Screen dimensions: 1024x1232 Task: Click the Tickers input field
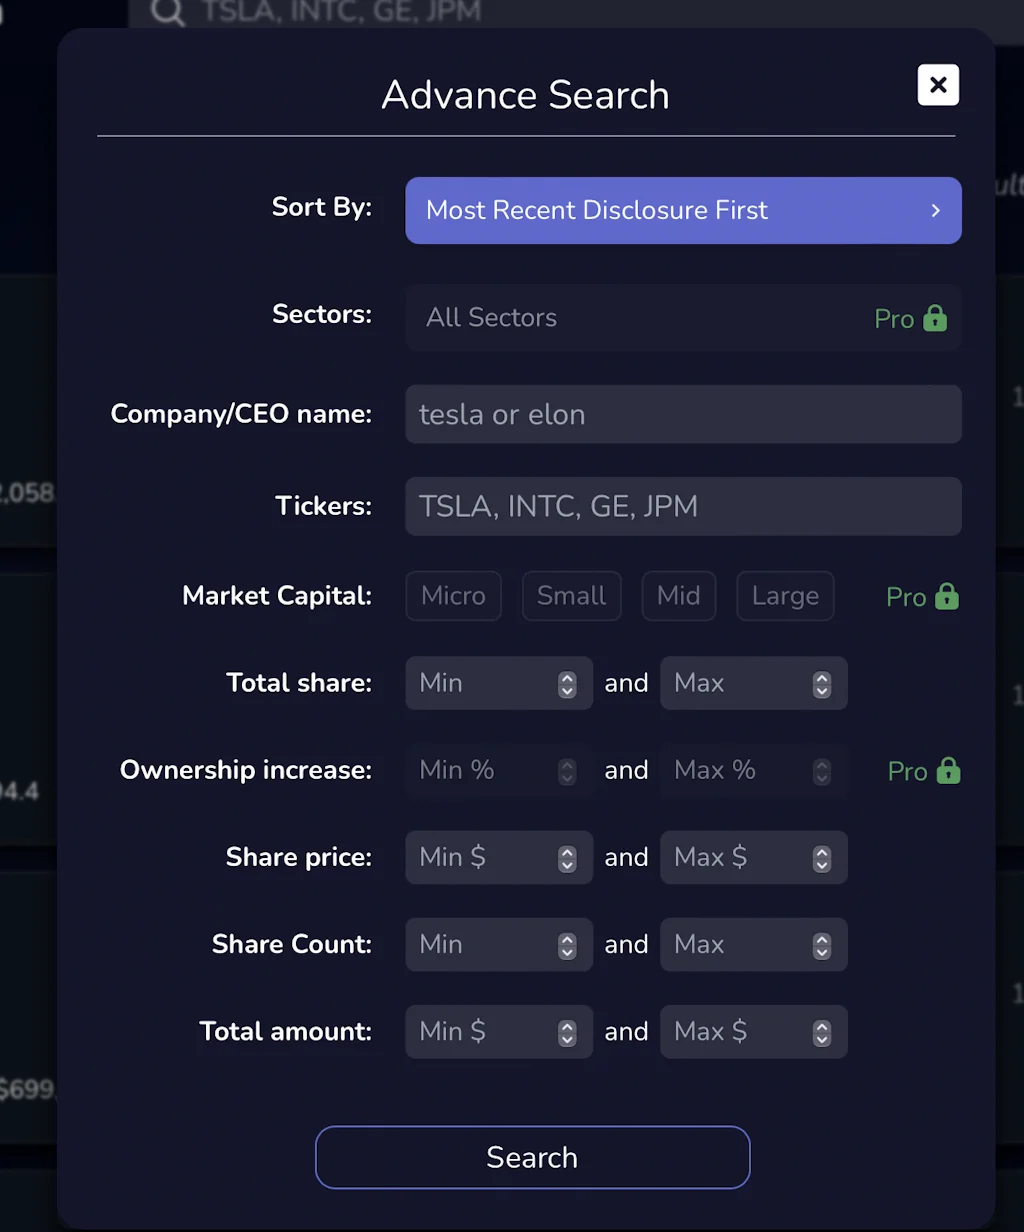[683, 506]
